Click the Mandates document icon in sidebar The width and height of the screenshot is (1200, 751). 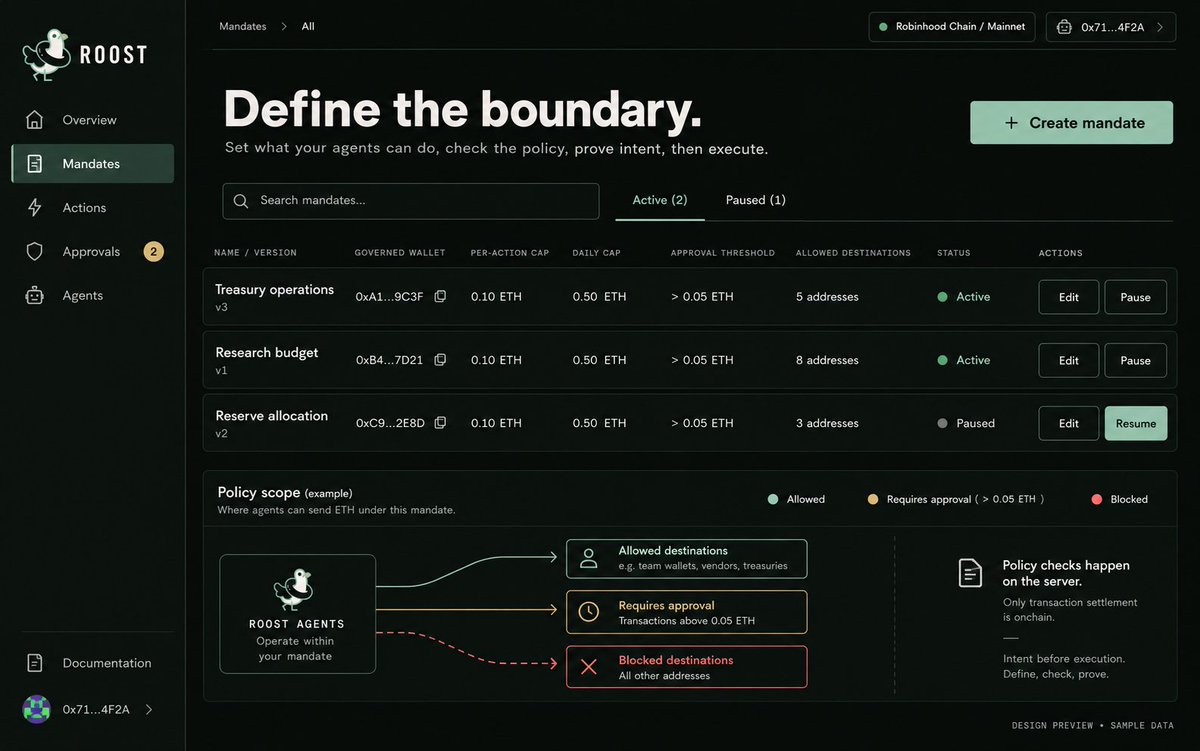[35, 164]
